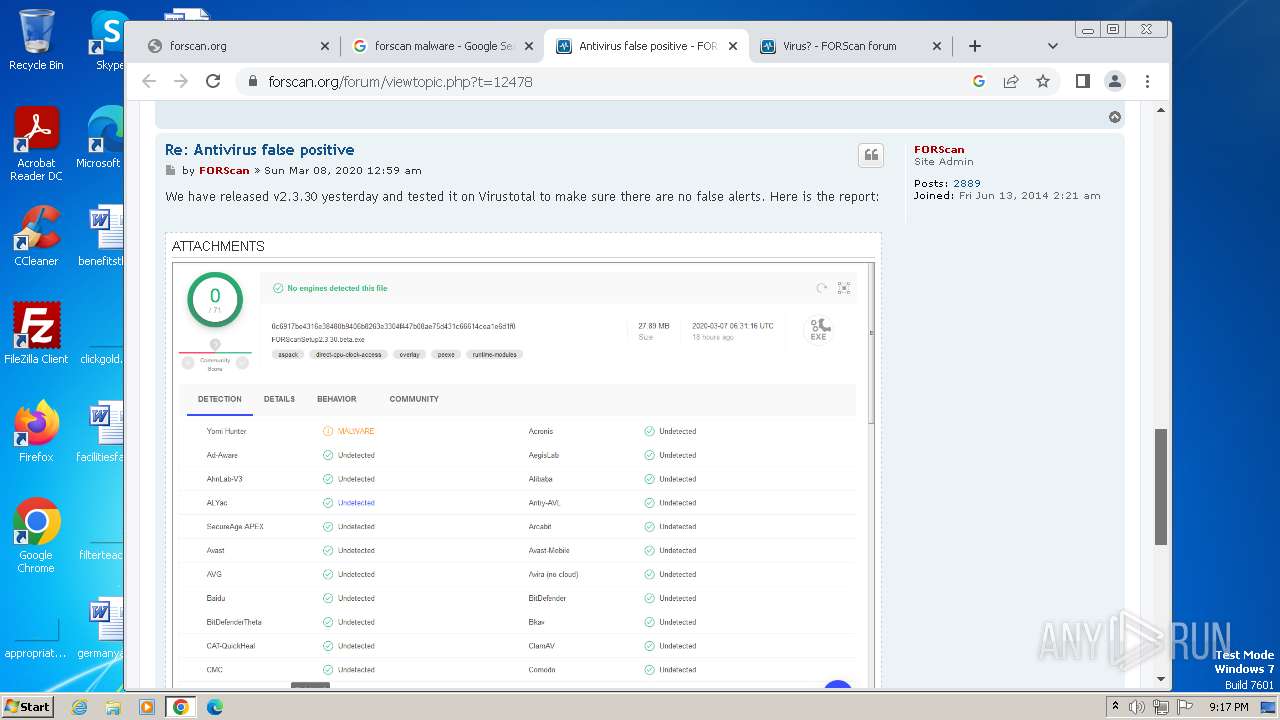
Task: Open a new Chrome tab
Action: (x=975, y=46)
